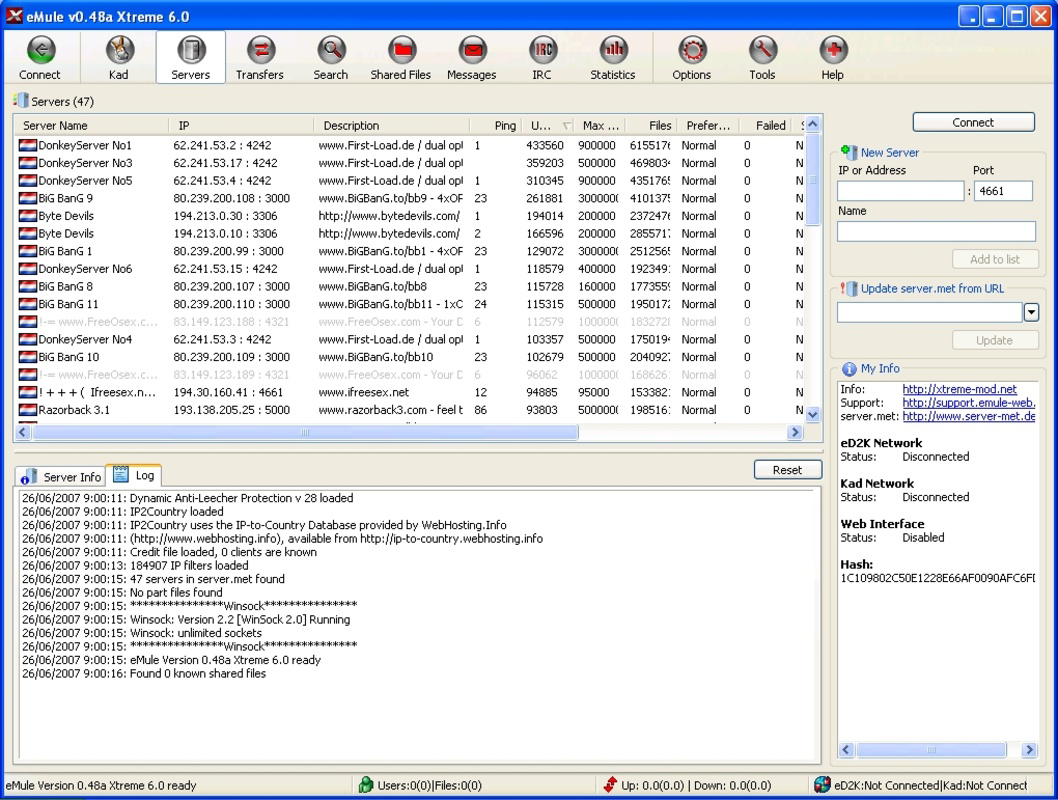Open the server.met URL dropdown arrow
Screen dimensions: 1058x800
point(1031,312)
